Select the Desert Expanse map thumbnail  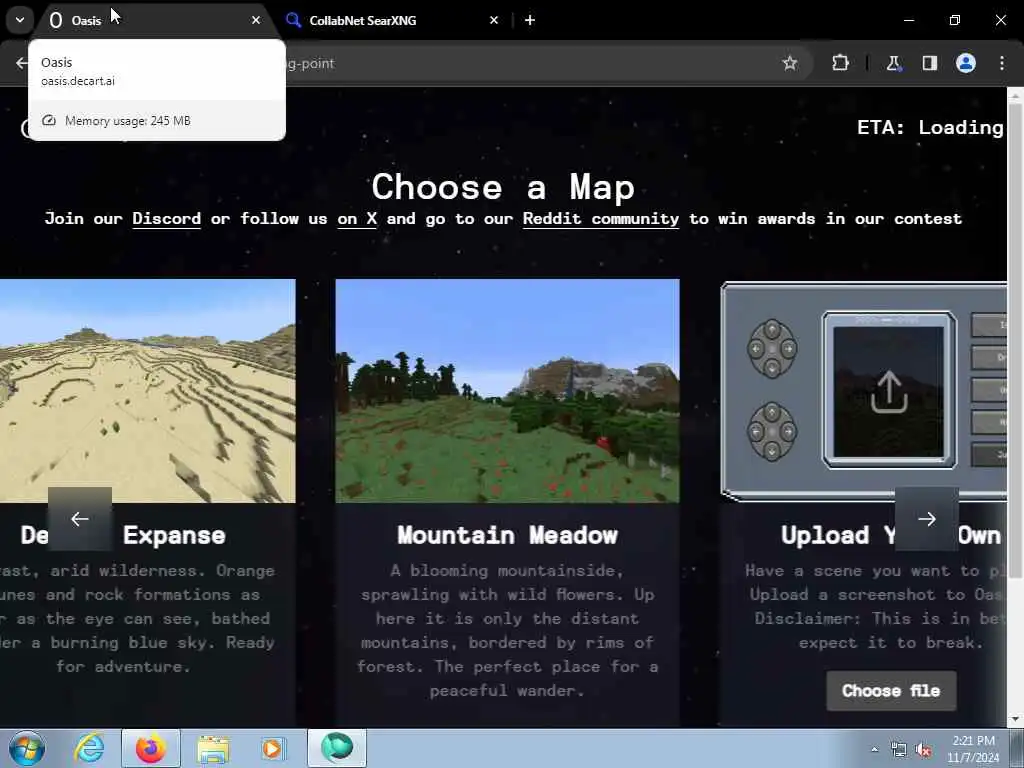click(148, 391)
